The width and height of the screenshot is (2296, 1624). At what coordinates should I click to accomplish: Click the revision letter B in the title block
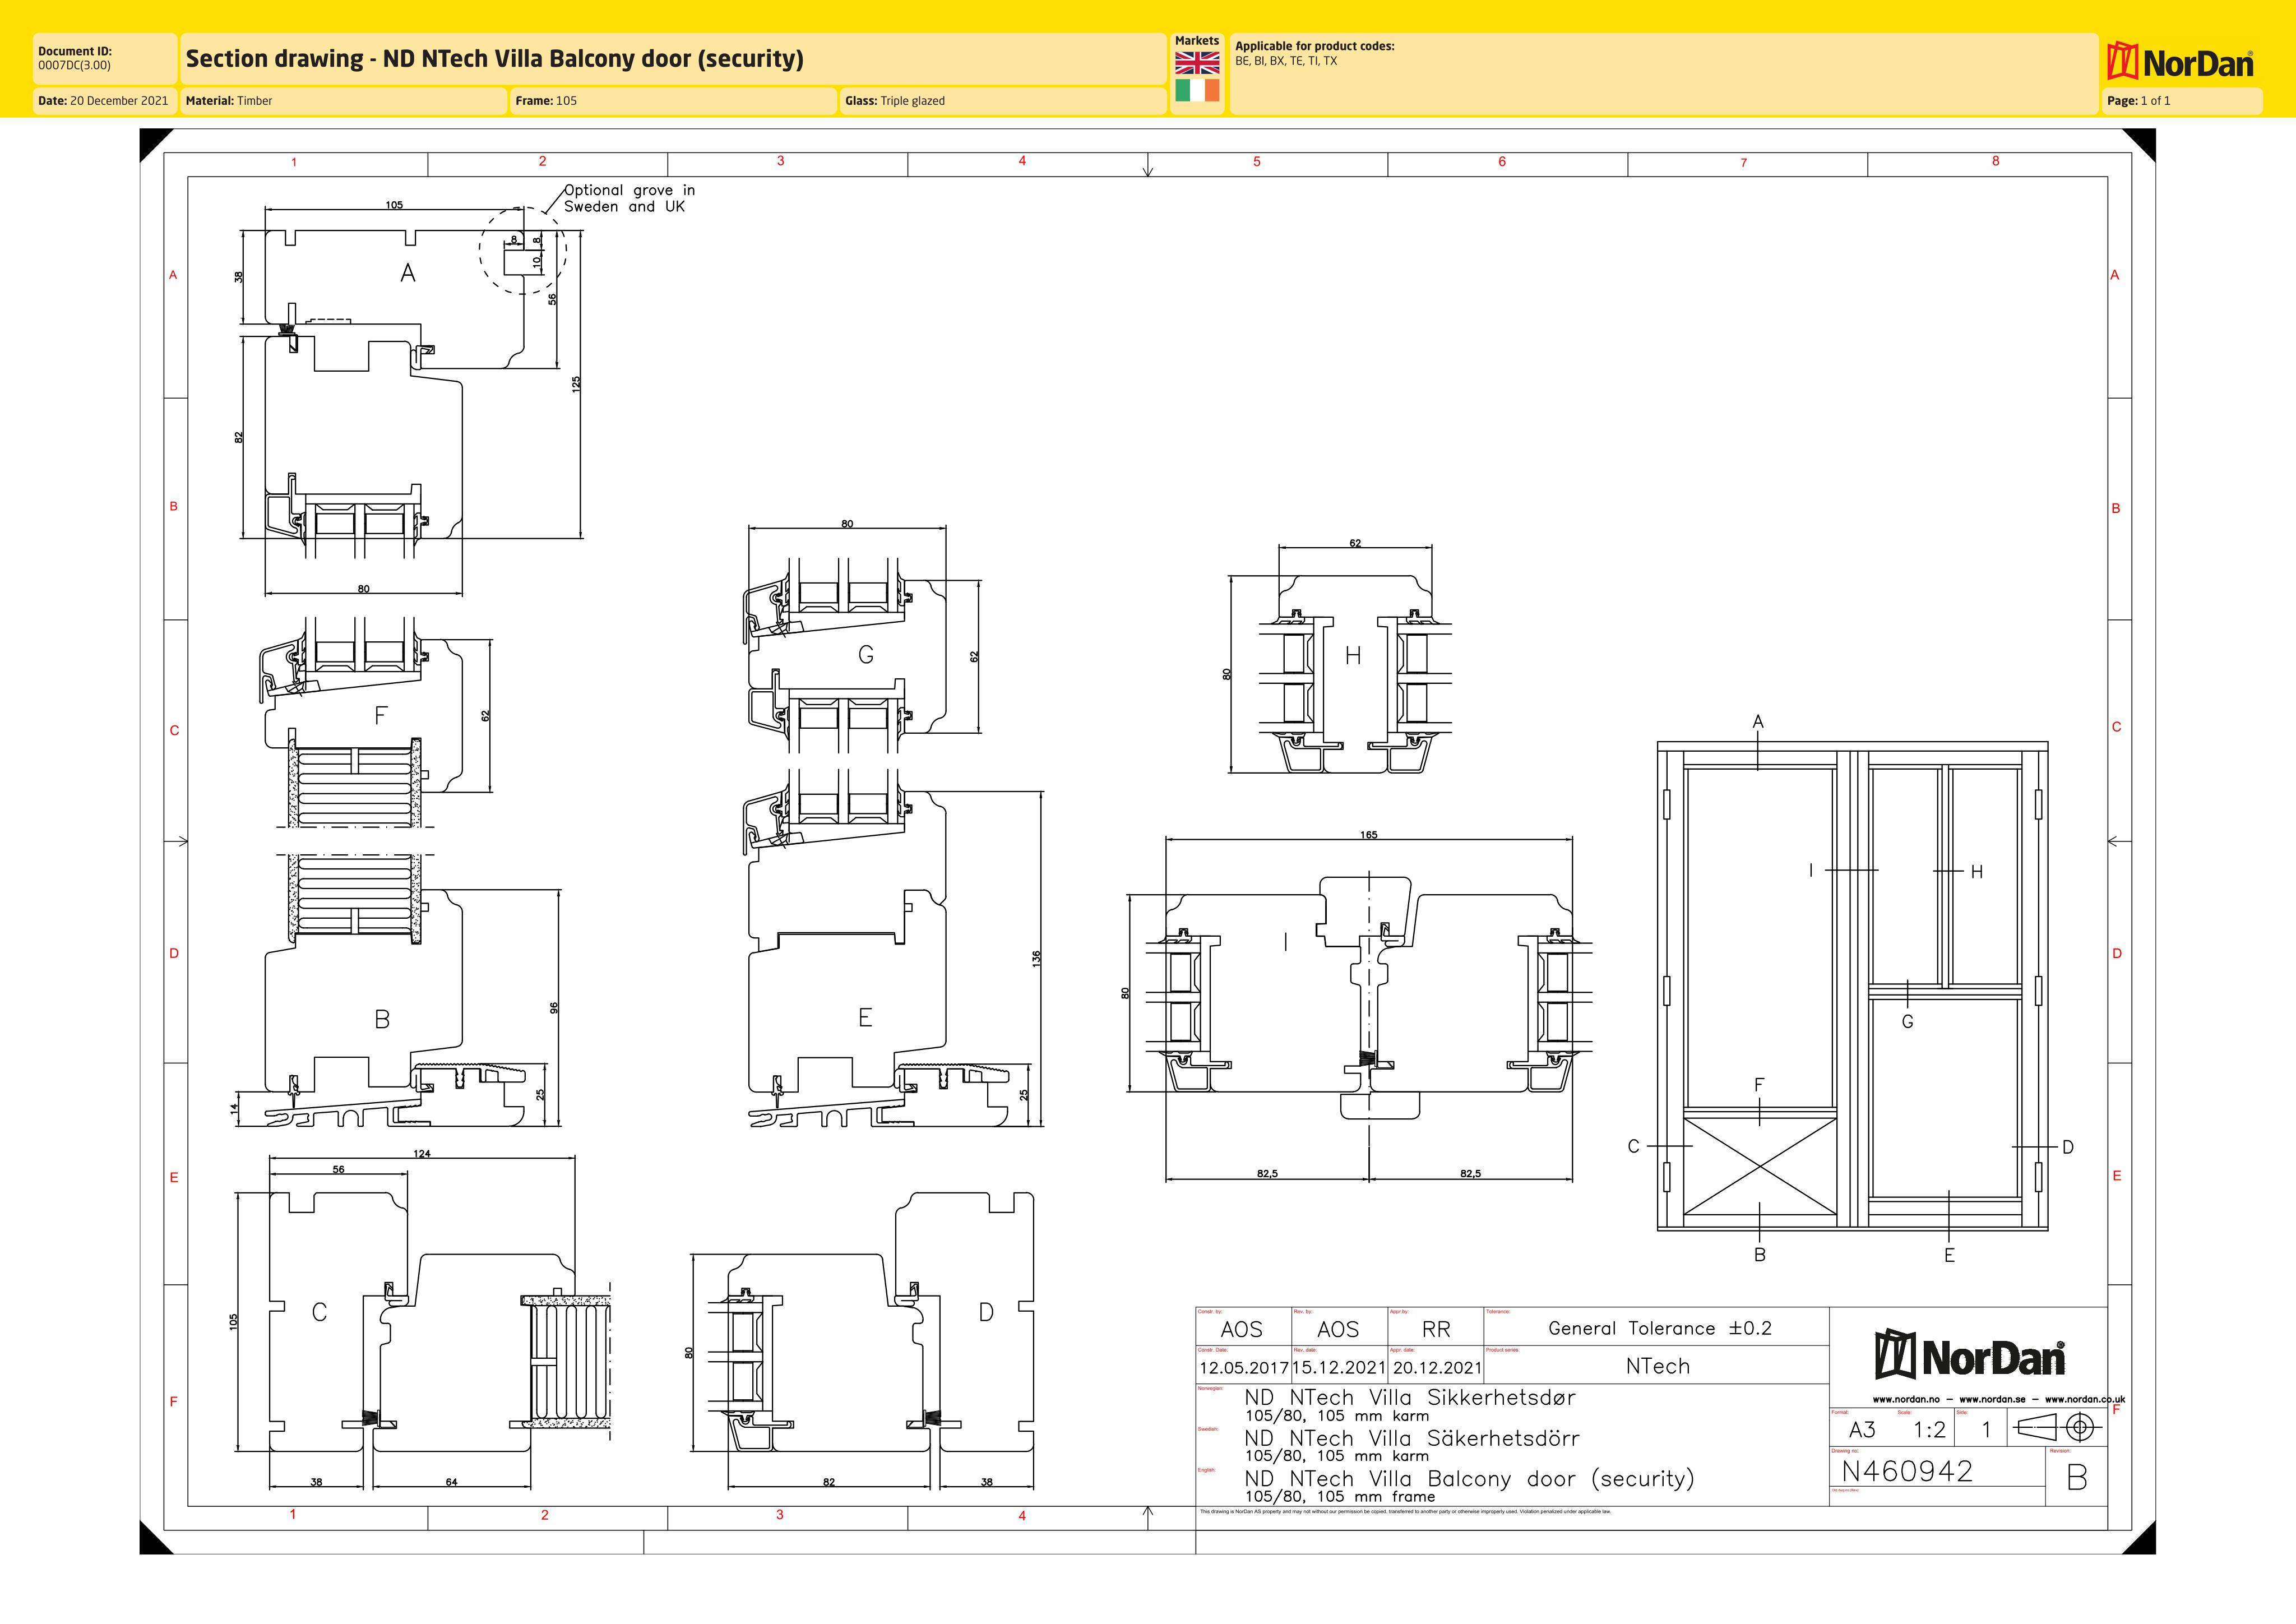pos(2077,1478)
